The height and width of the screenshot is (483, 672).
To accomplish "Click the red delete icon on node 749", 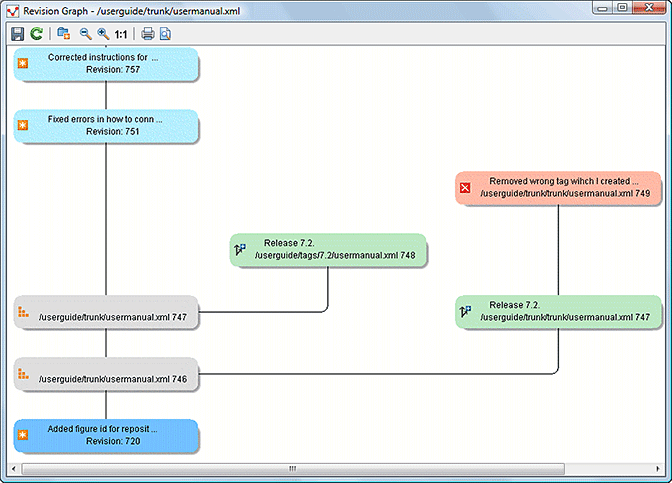I will click(464, 188).
